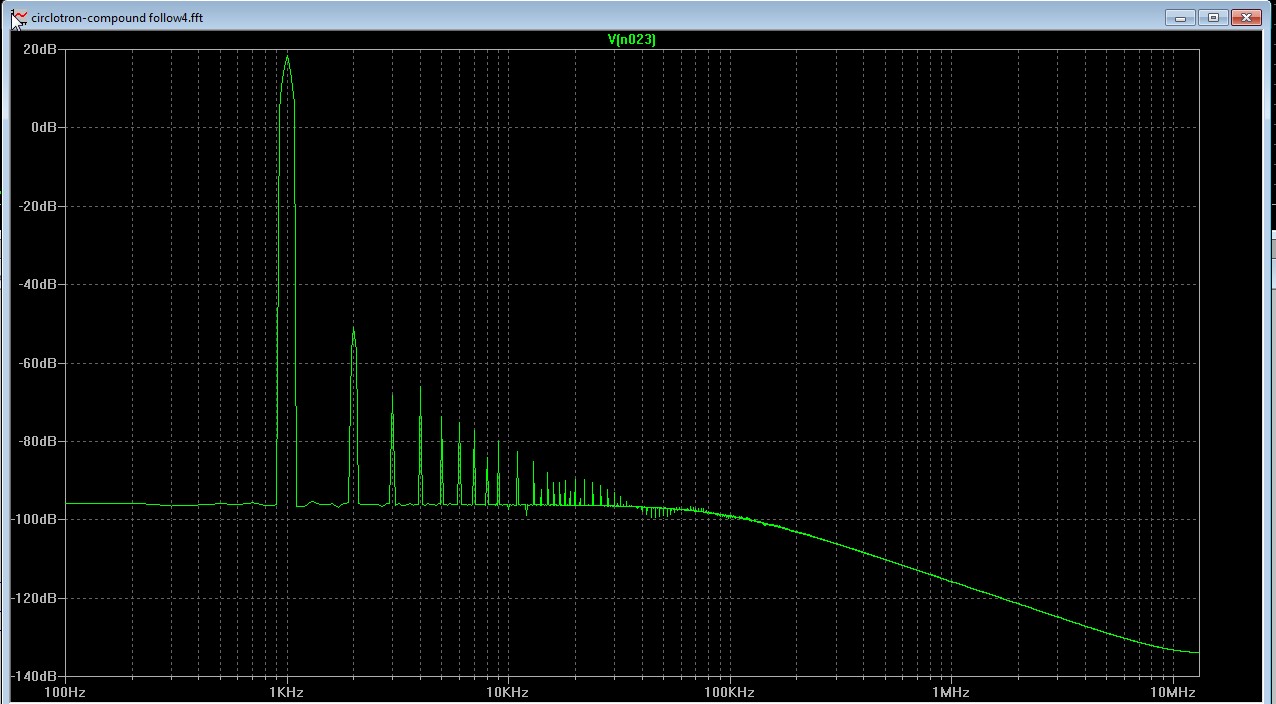Click the 1KHz frequency axis label

coord(286,692)
